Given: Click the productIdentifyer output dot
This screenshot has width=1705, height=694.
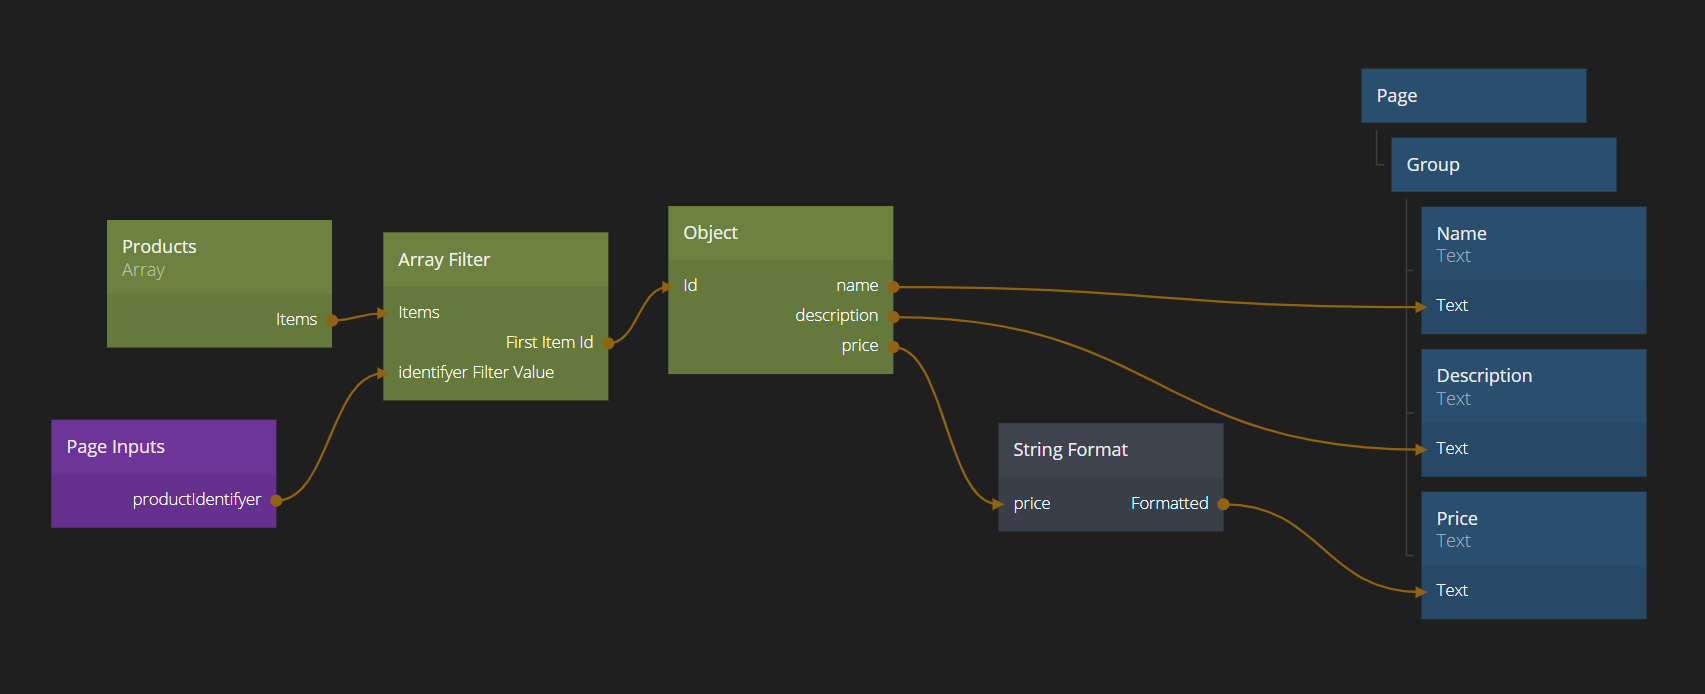Looking at the screenshot, I should (x=276, y=500).
